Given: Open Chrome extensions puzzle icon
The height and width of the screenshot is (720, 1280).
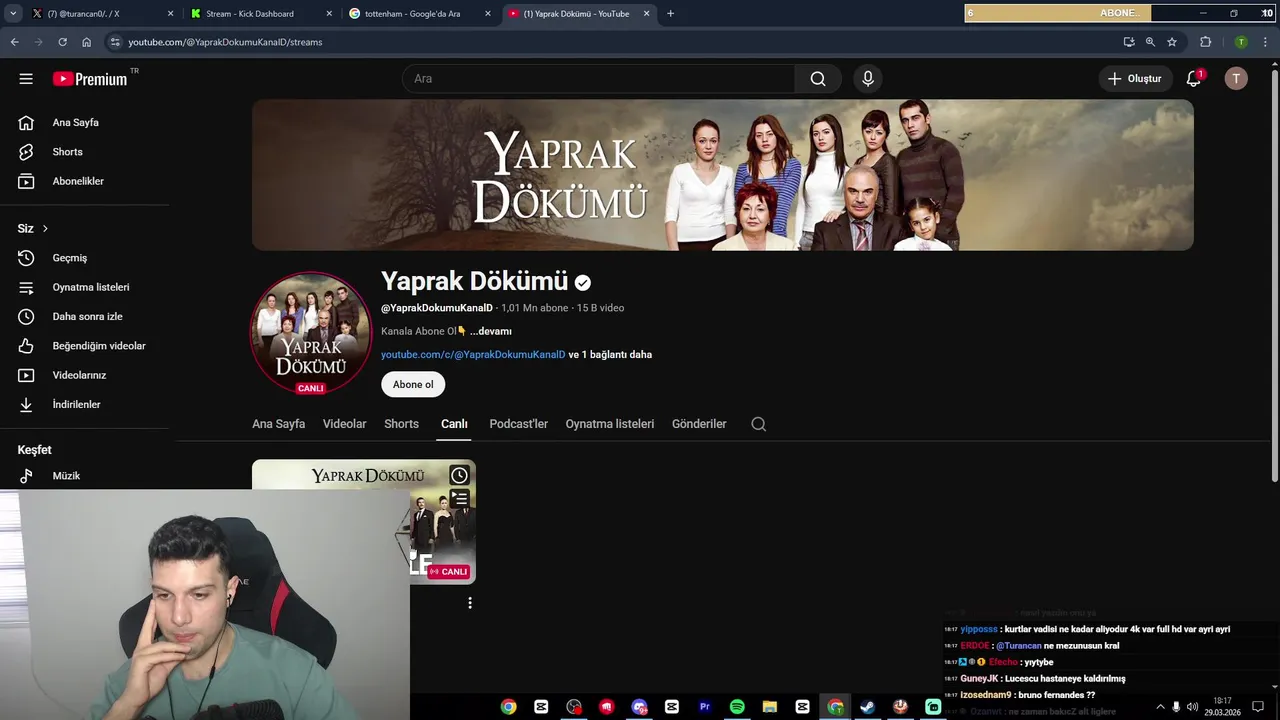Looking at the screenshot, I should click(1206, 42).
